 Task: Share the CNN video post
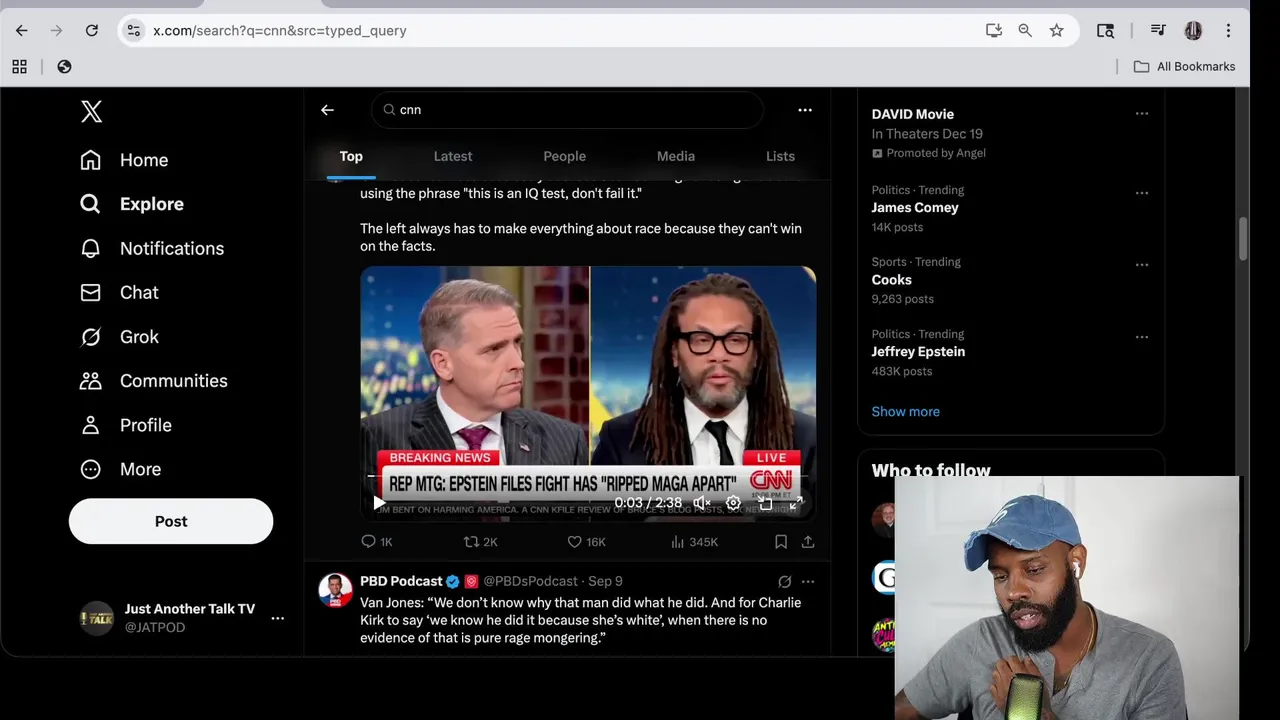[x=808, y=542]
